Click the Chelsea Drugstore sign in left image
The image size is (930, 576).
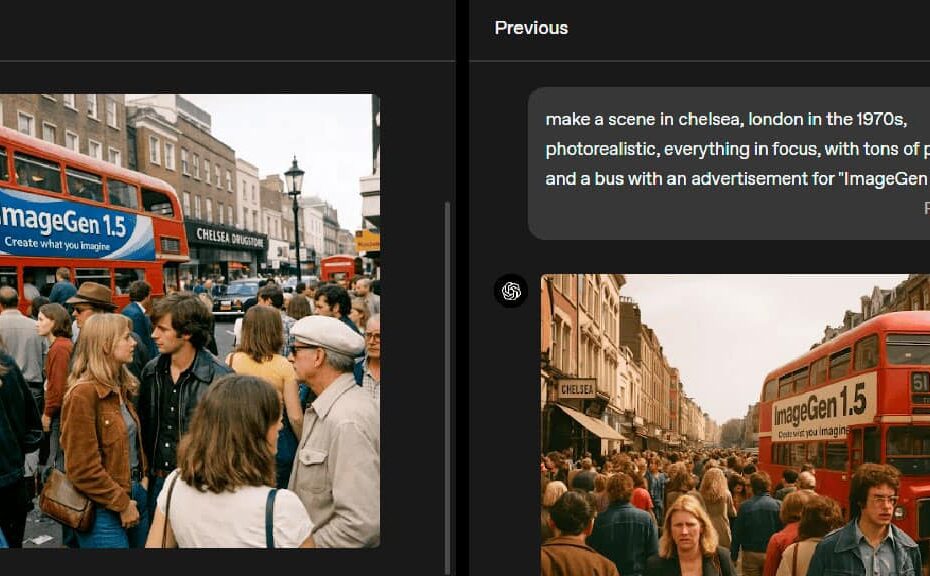(229, 237)
